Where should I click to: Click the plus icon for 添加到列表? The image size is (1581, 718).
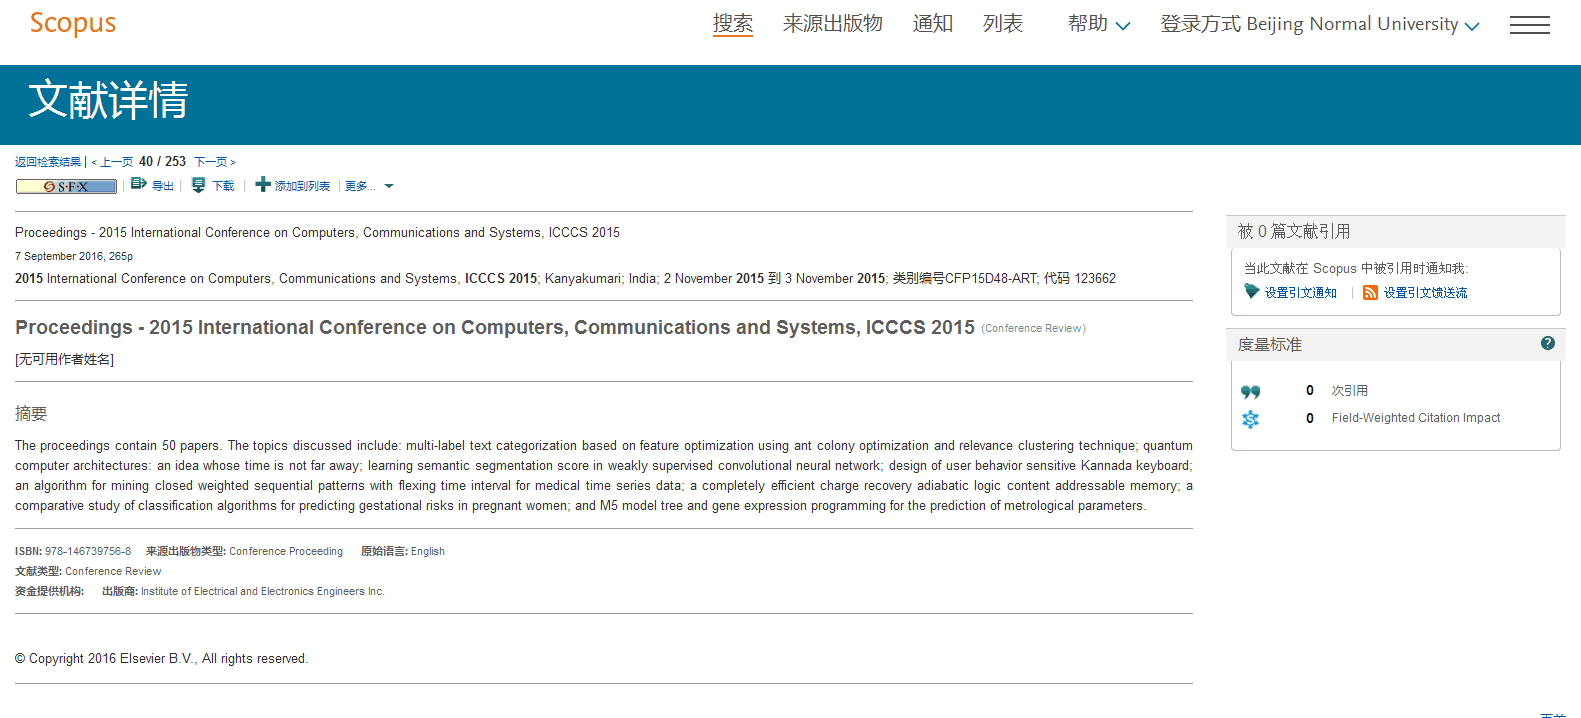pyautogui.click(x=263, y=184)
